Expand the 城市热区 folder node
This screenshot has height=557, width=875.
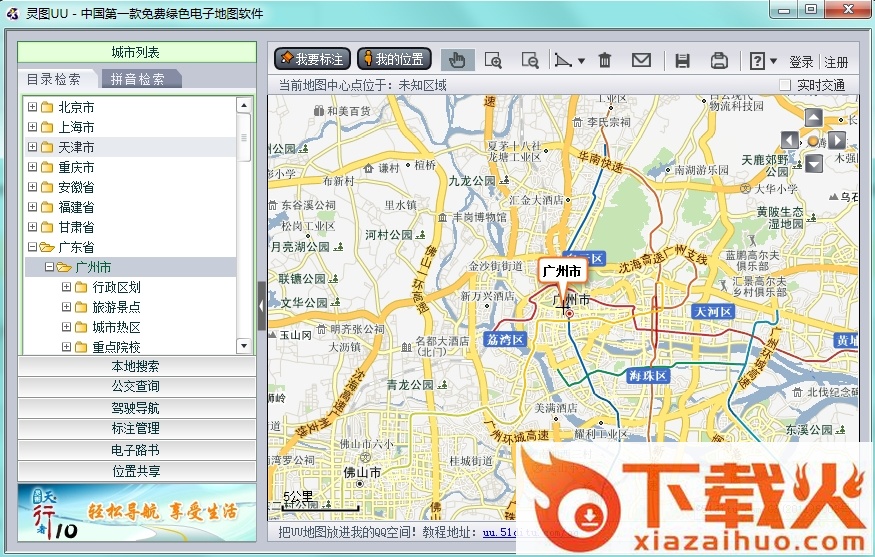point(66,327)
